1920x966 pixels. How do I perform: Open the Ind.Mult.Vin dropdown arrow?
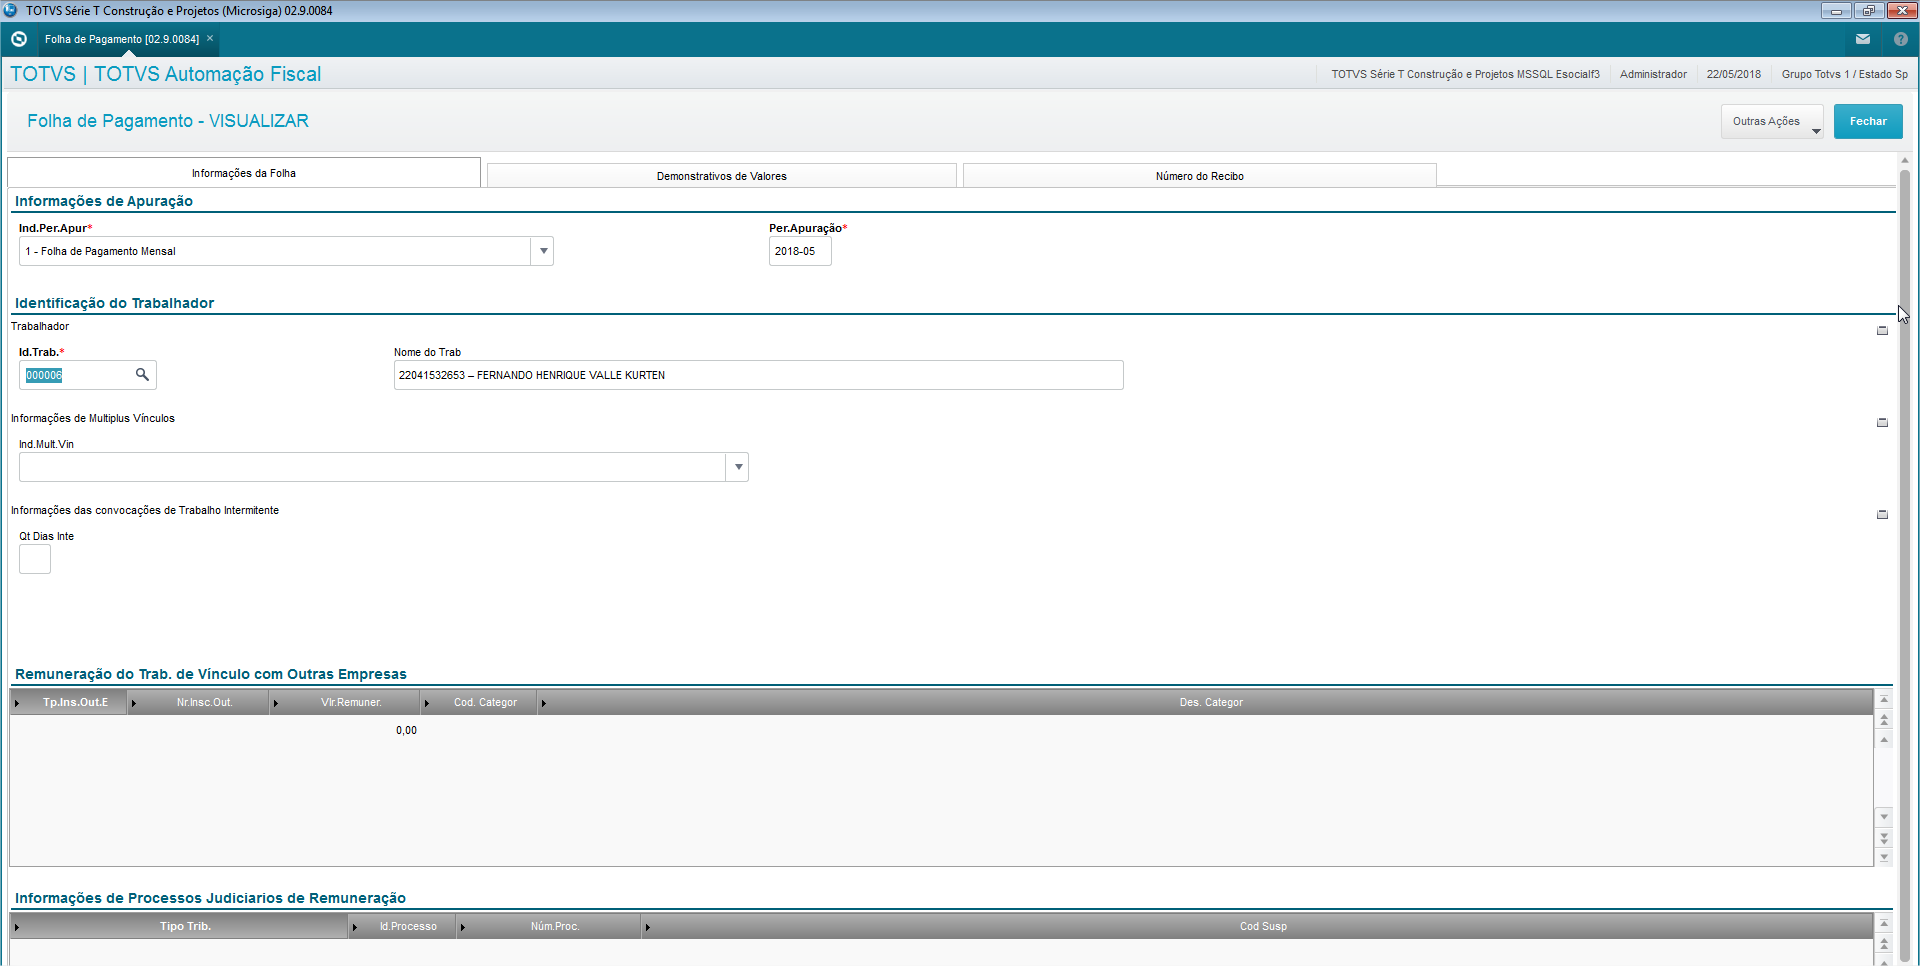pyautogui.click(x=738, y=467)
